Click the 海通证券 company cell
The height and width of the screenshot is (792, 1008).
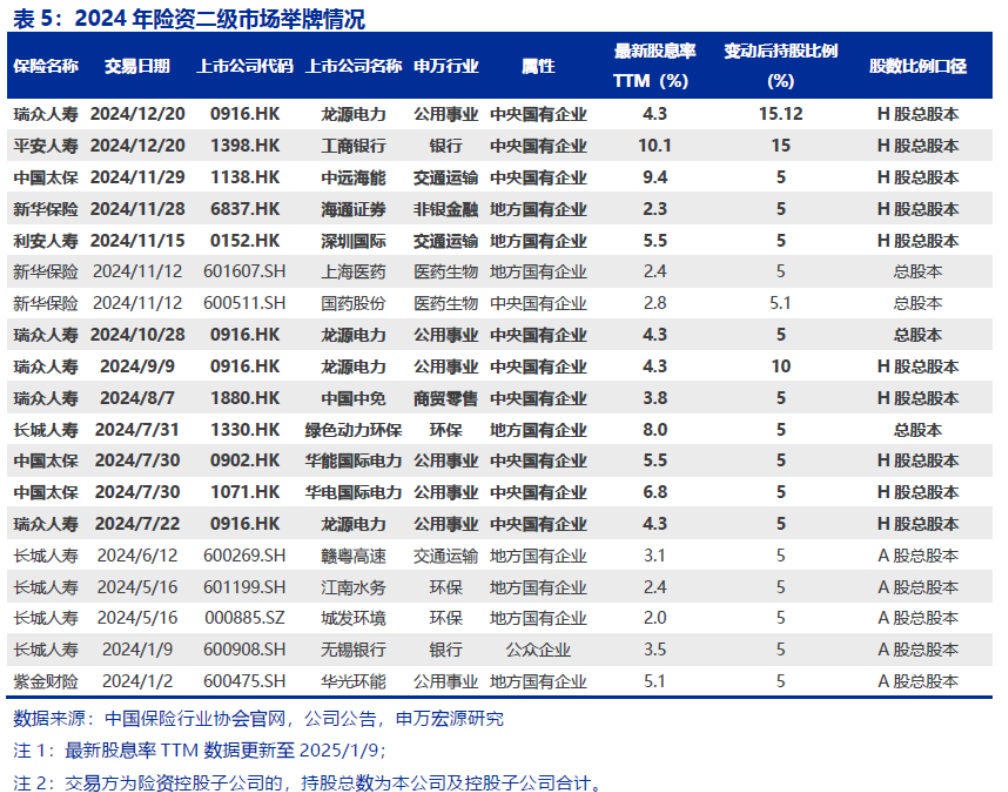point(353,209)
